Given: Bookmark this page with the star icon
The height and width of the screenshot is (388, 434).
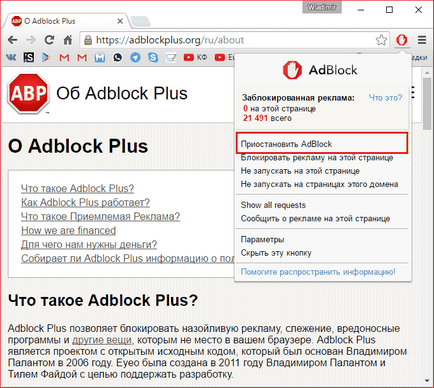Looking at the screenshot, I should pos(381,40).
